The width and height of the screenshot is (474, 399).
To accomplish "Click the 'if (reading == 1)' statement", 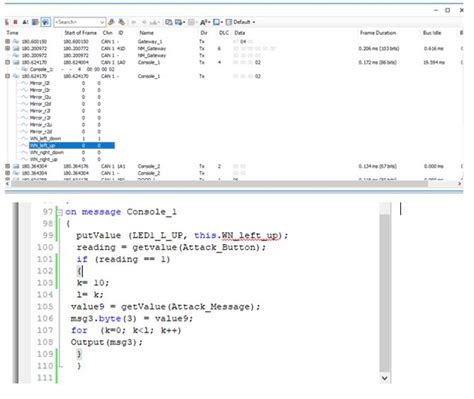I will [123, 259].
